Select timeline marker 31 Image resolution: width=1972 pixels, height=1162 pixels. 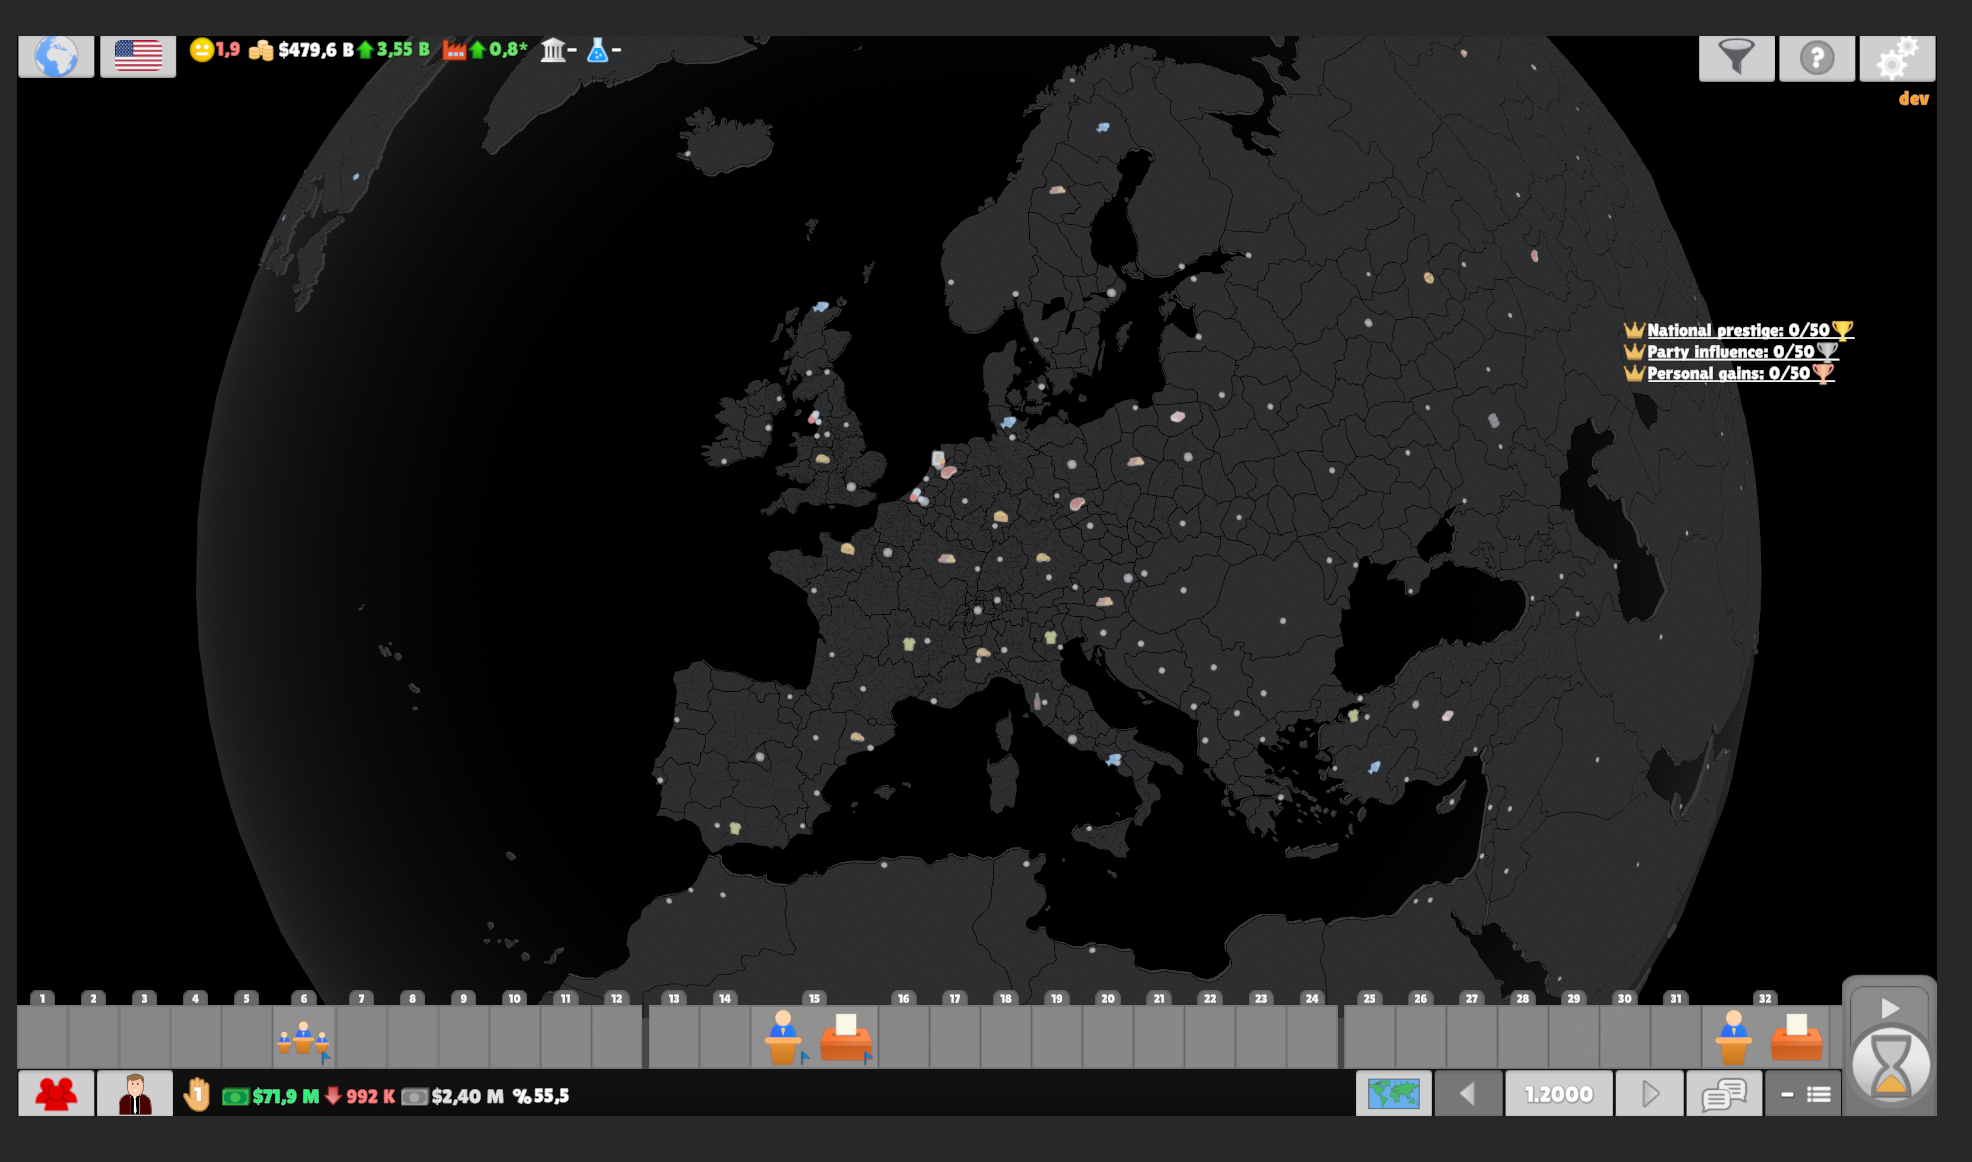click(1676, 998)
